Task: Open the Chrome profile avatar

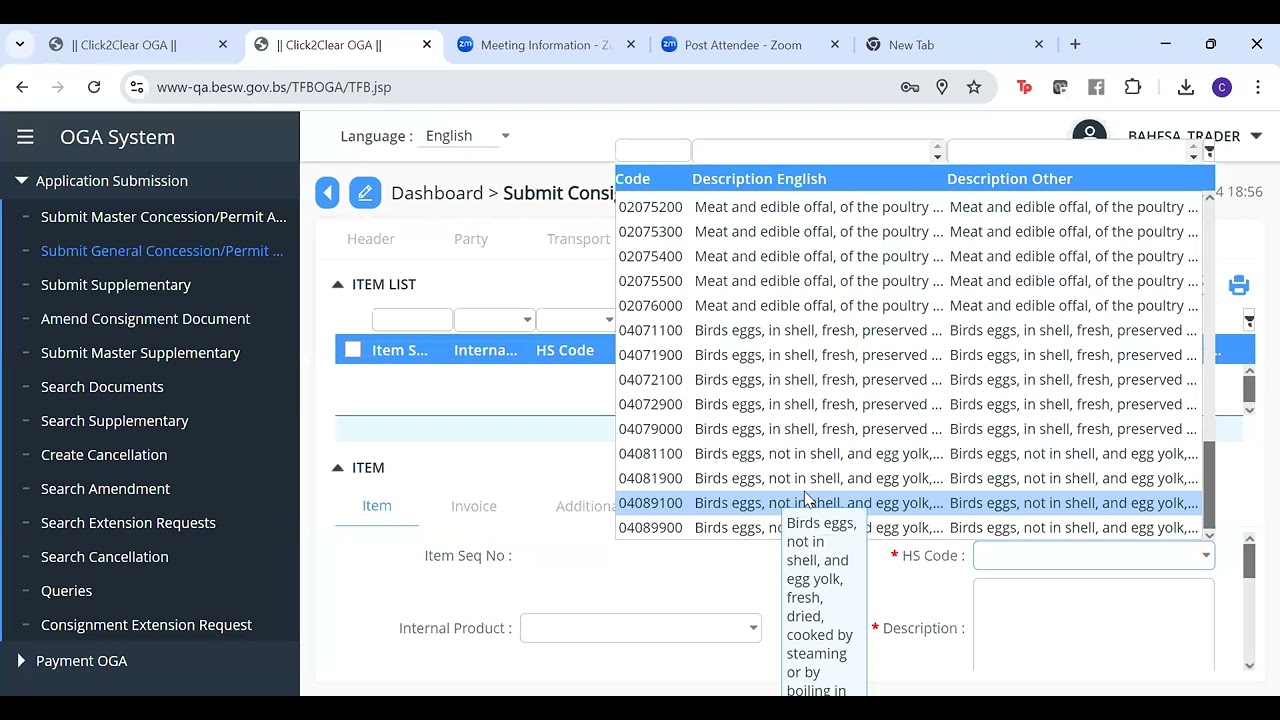Action: click(x=1222, y=87)
